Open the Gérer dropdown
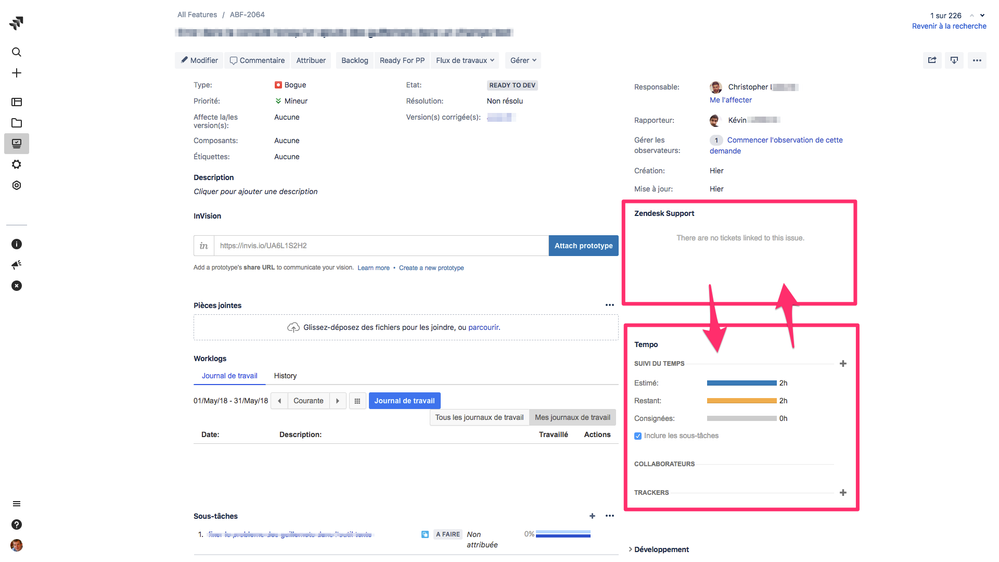The width and height of the screenshot is (999, 562). pos(523,60)
